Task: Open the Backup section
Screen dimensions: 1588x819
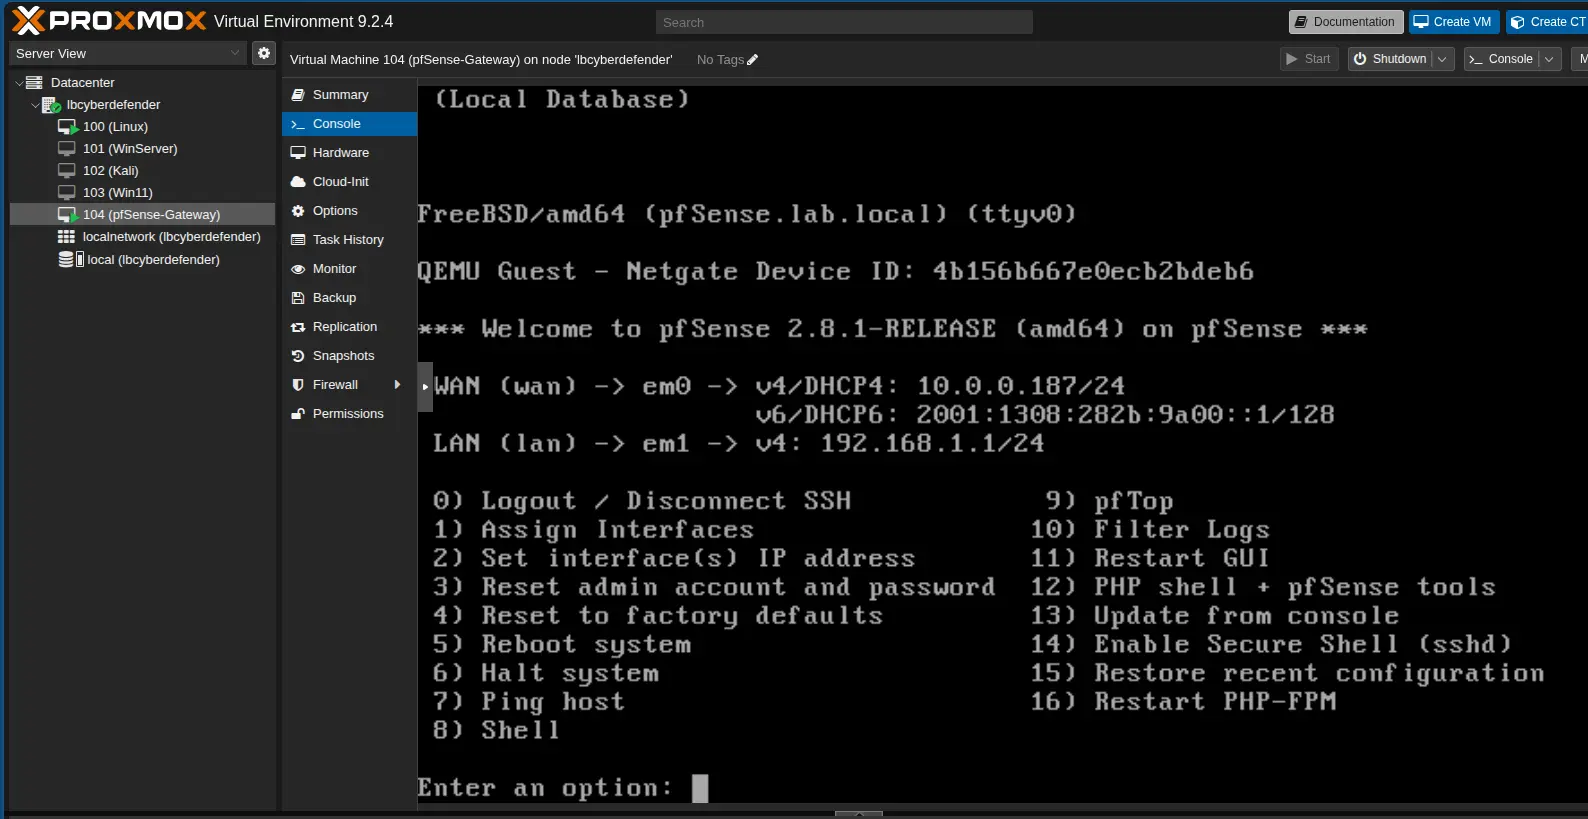Action: pos(349,298)
